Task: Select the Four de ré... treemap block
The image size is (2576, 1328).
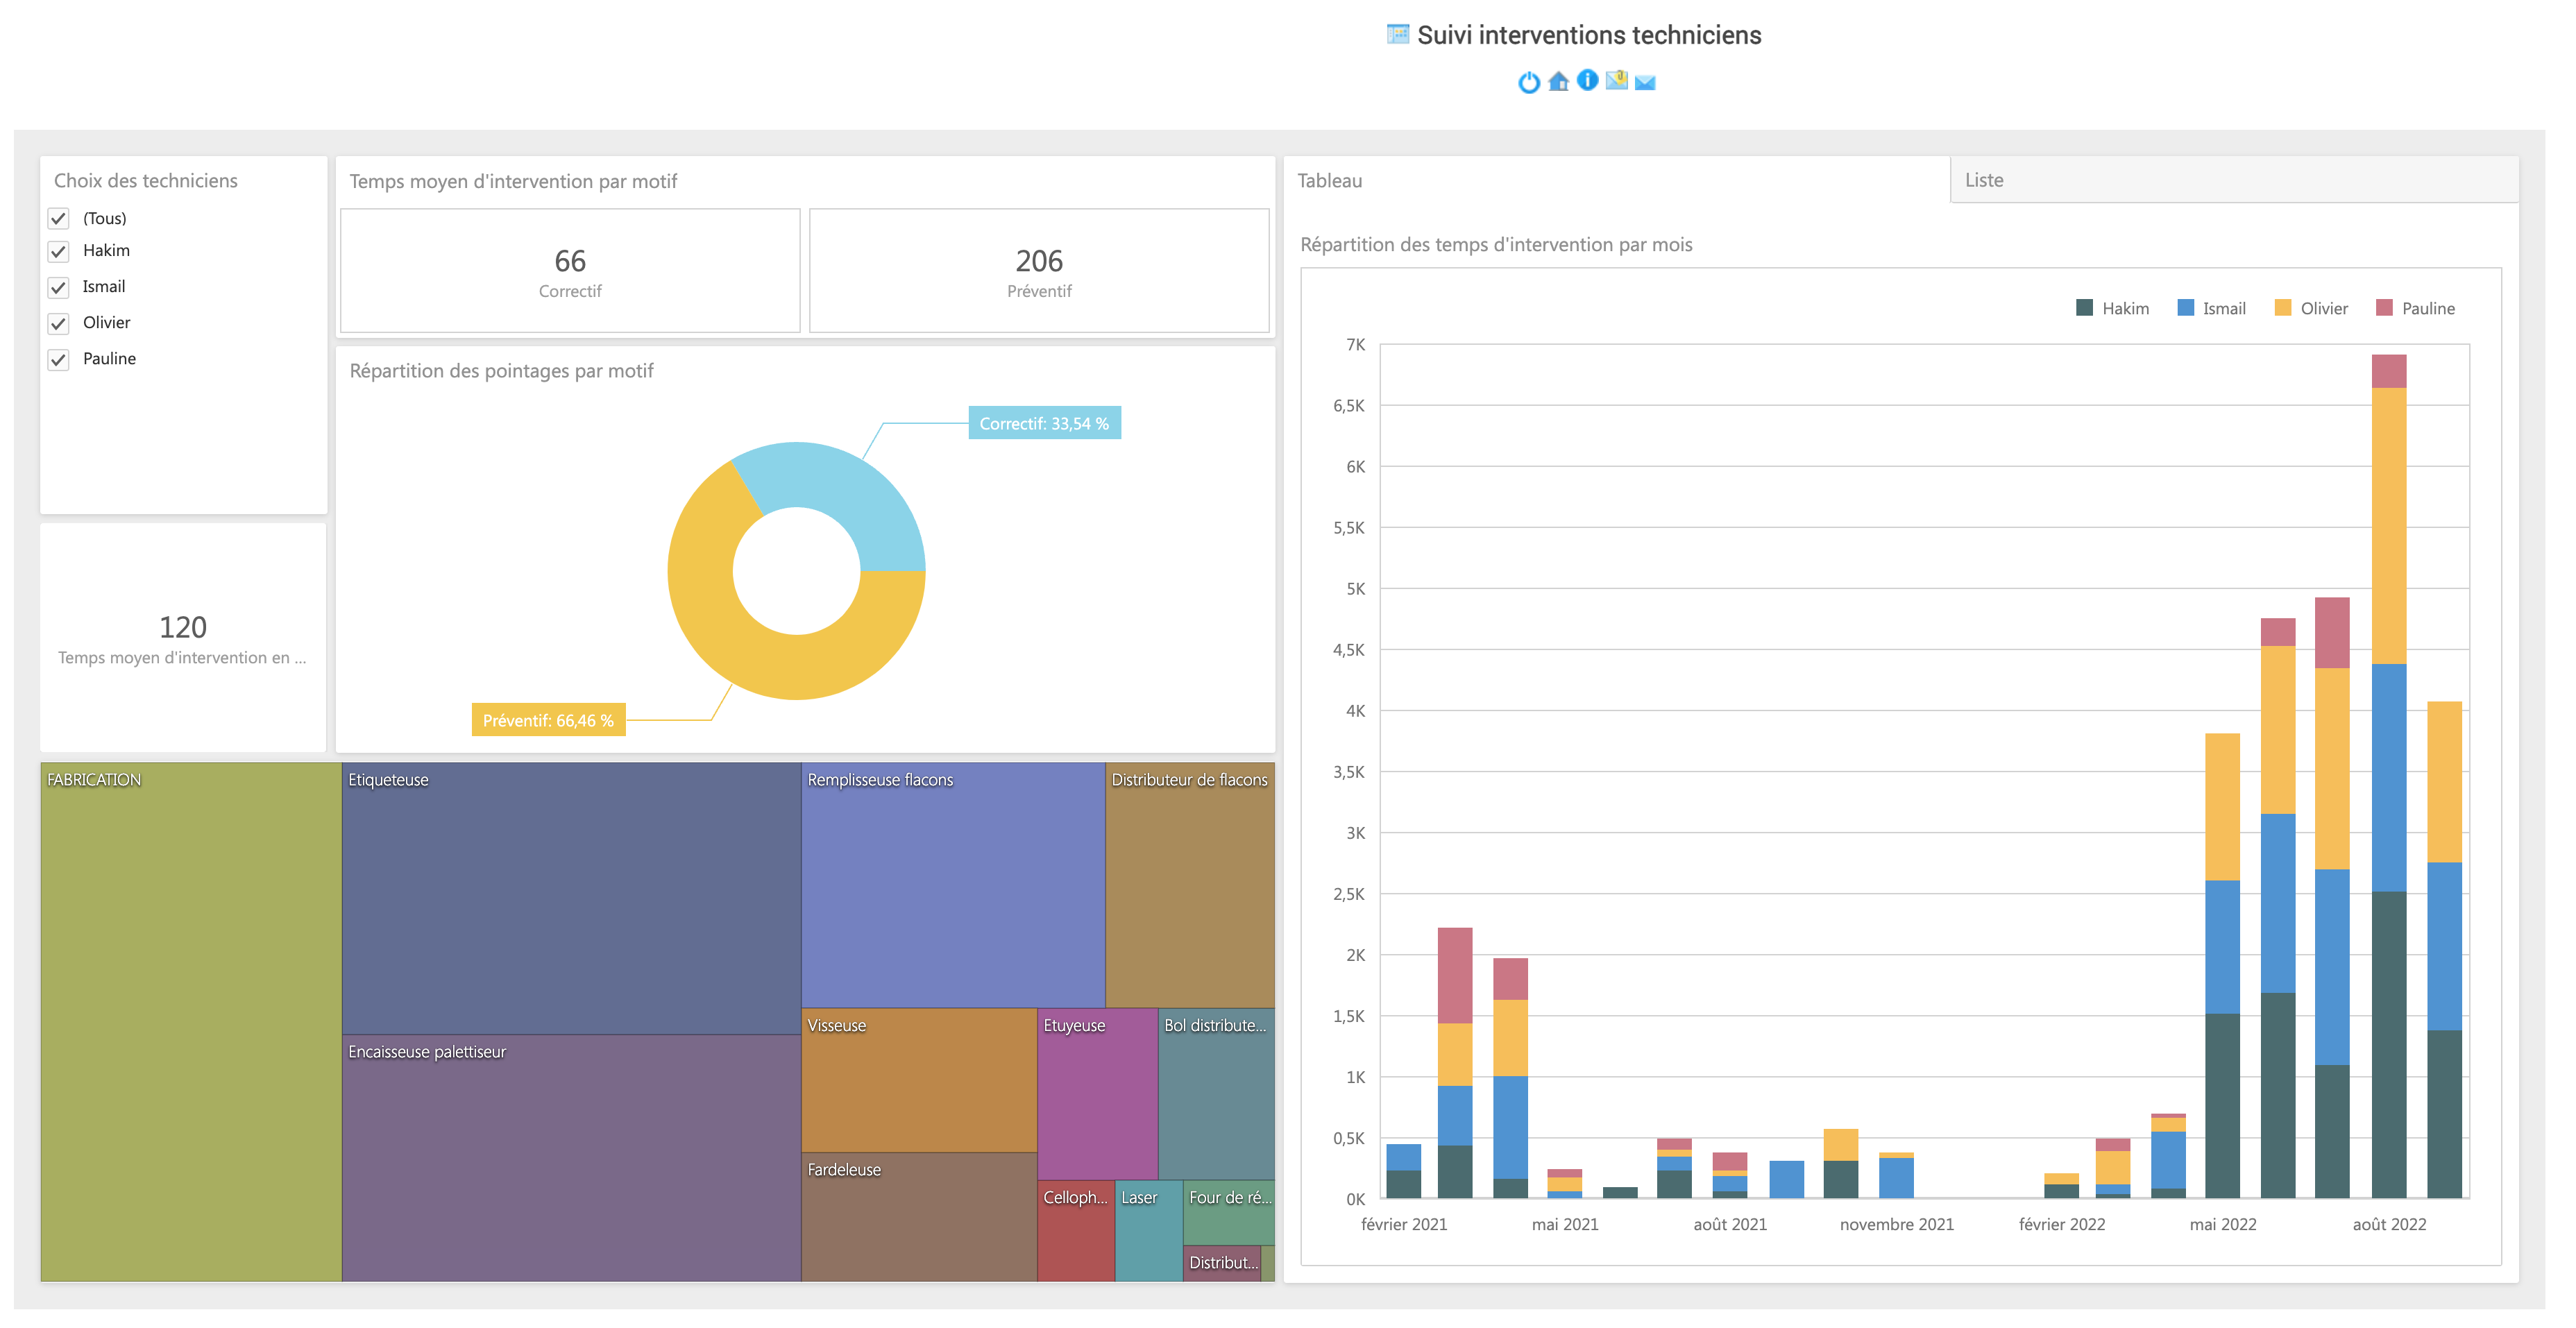Action: click(x=1229, y=1212)
